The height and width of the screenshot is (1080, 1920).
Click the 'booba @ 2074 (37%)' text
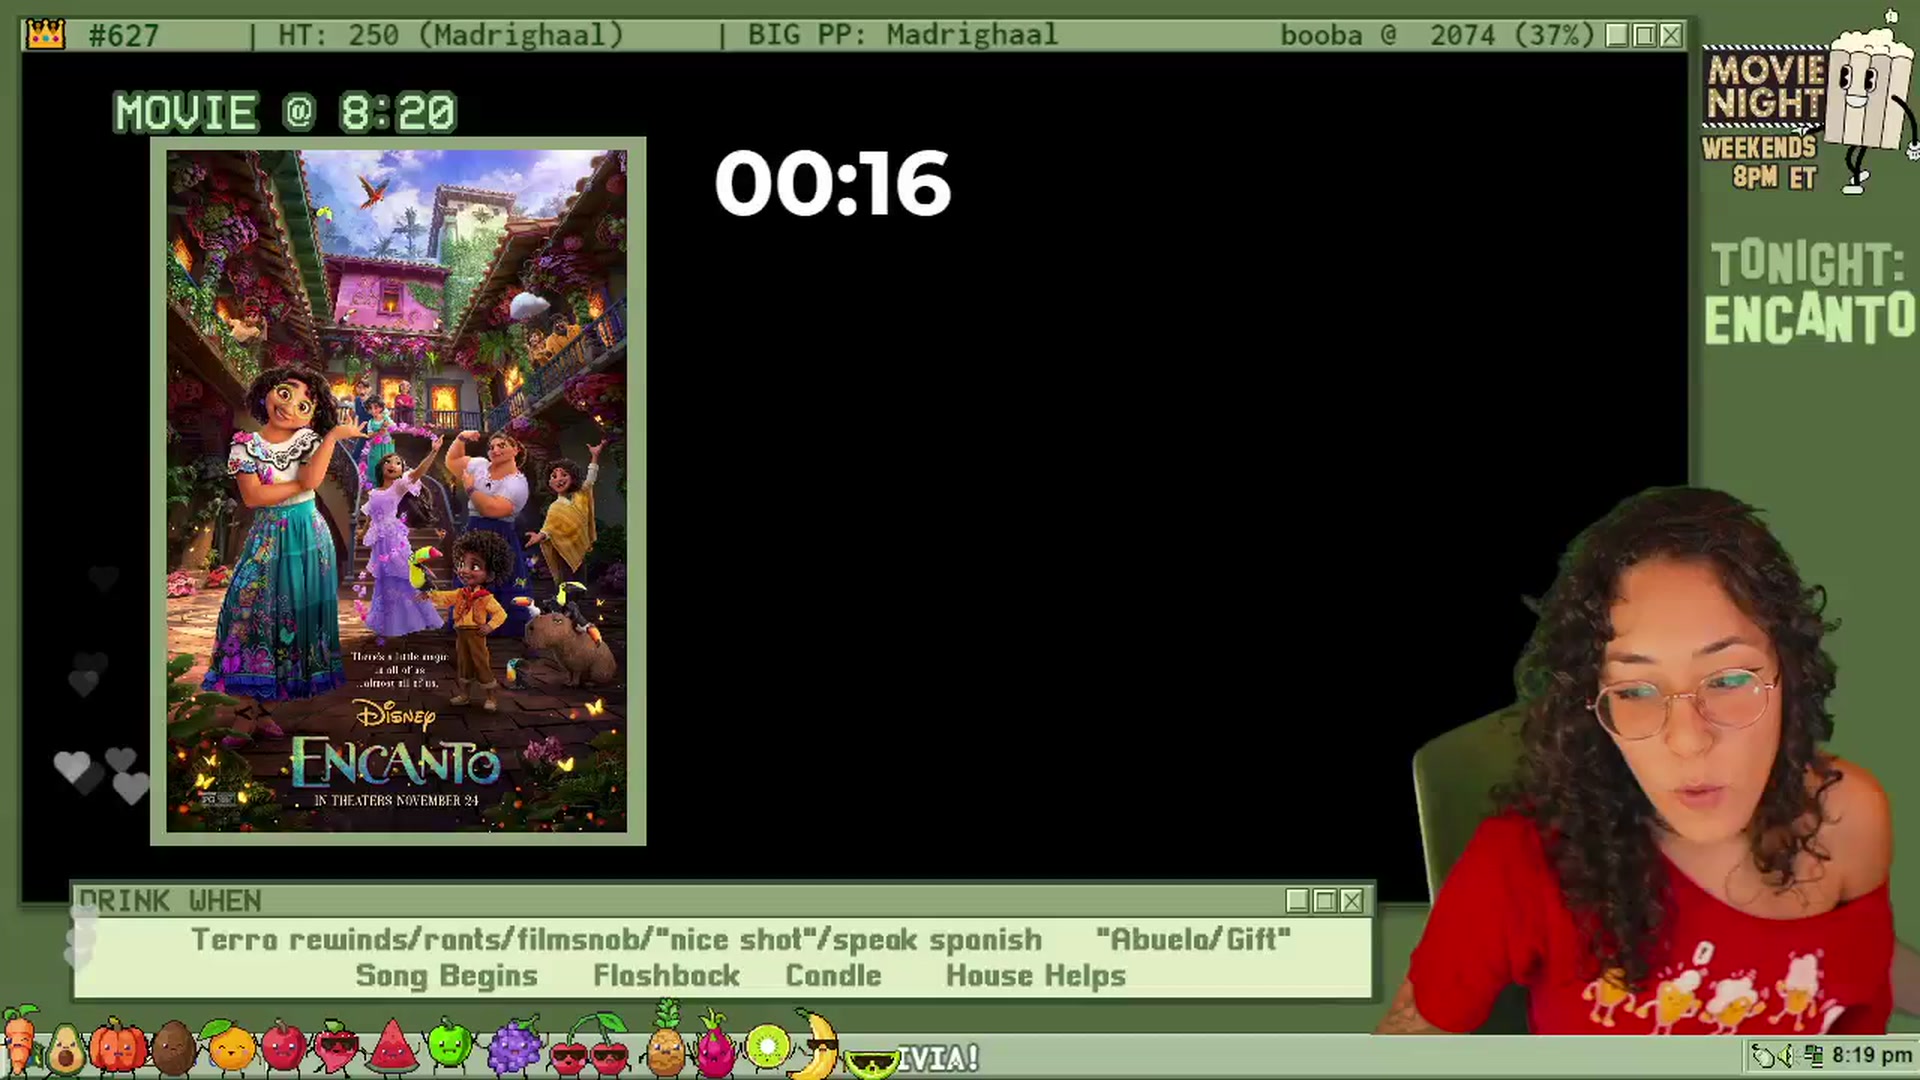pos(1437,35)
